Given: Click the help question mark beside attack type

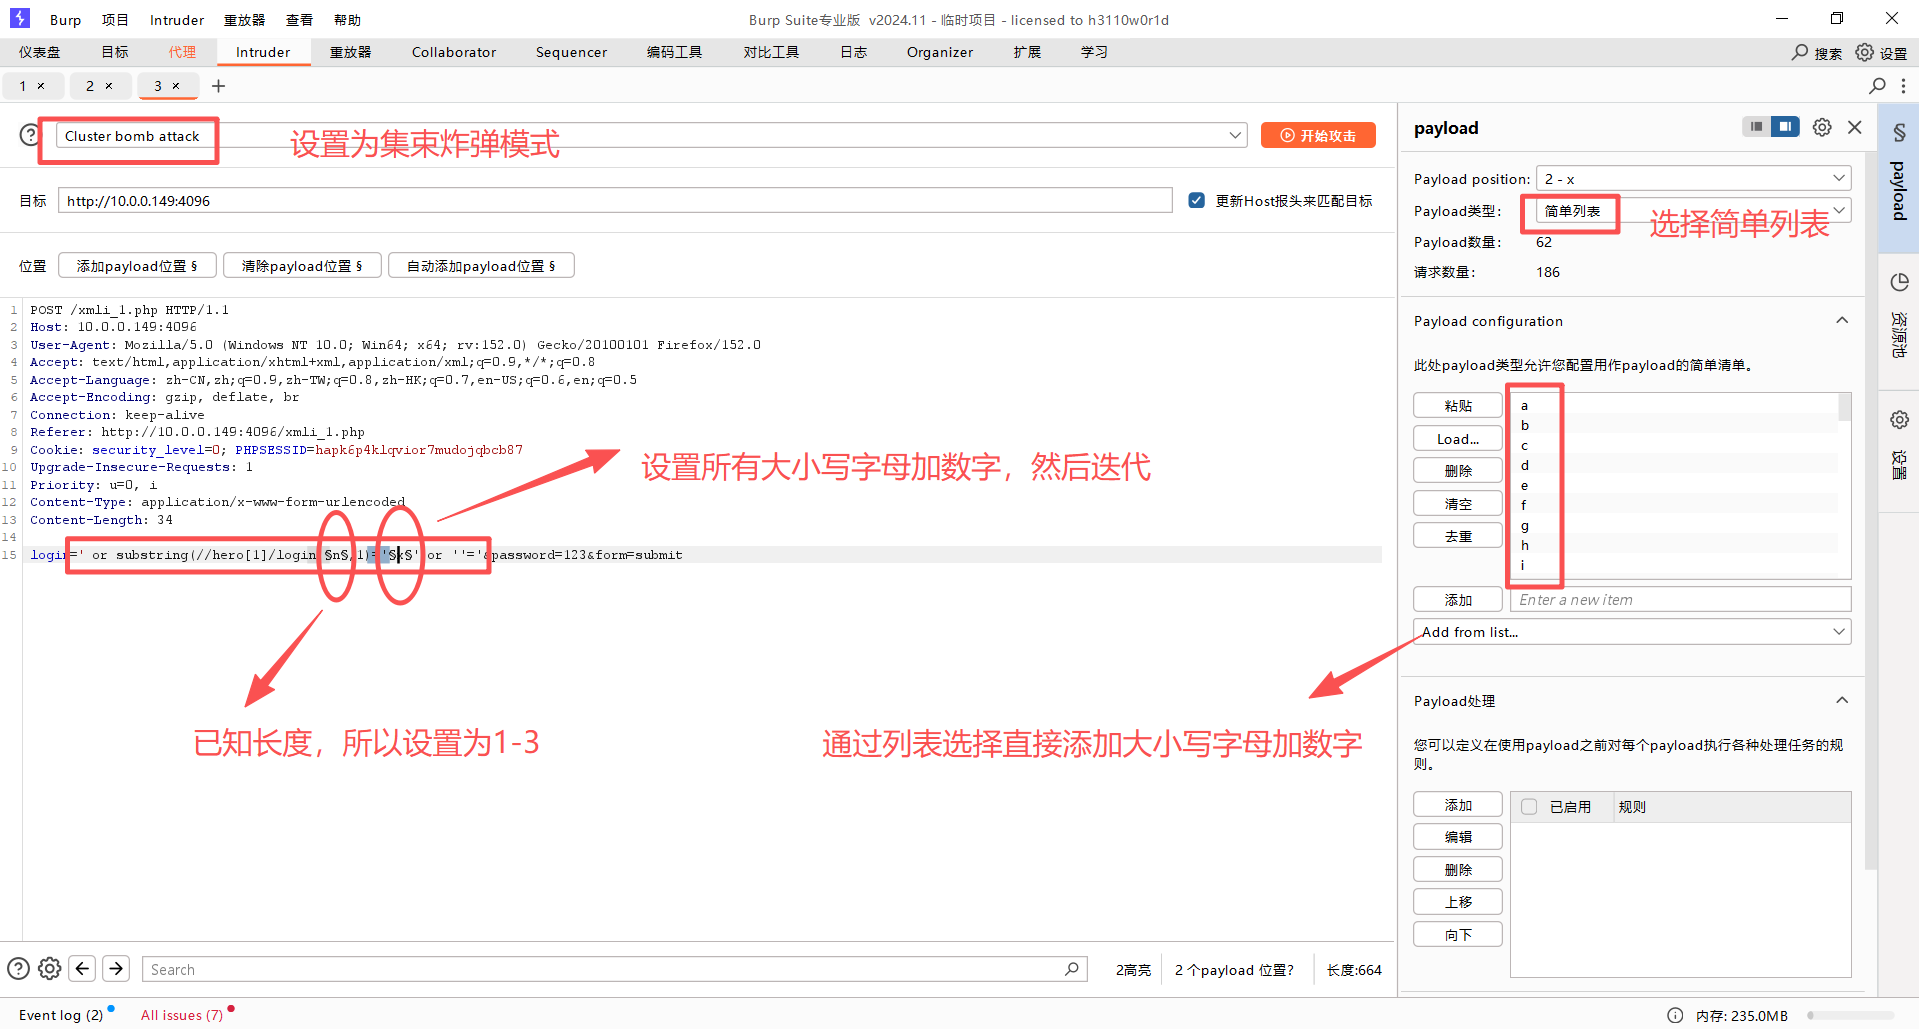Looking at the screenshot, I should (x=30, y=135).
